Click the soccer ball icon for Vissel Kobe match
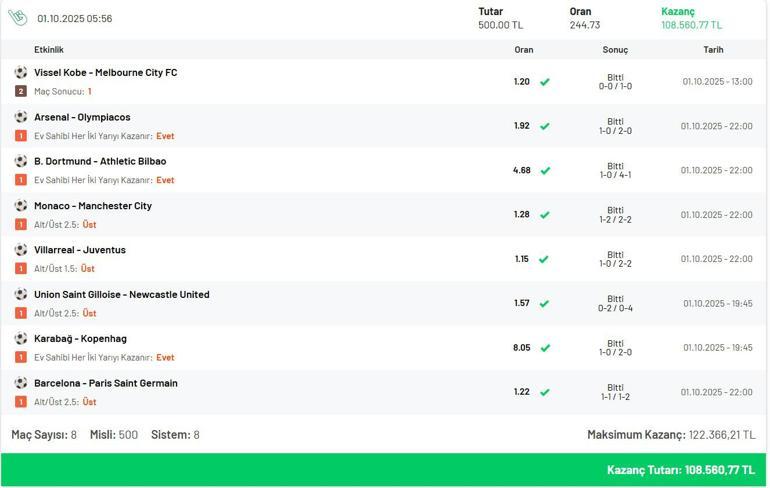The width and height of the screenshot is (770, 488). pyautogui.click(x=21, y=73)
